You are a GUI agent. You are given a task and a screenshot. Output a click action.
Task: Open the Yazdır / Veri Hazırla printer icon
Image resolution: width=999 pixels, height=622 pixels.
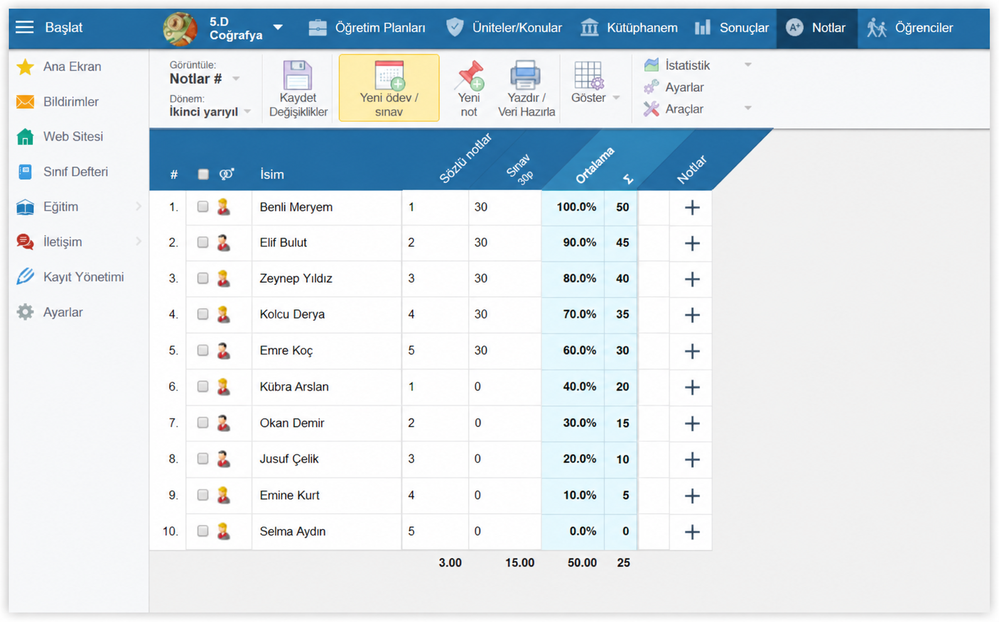pyautogui.click(x=526, y=75)
